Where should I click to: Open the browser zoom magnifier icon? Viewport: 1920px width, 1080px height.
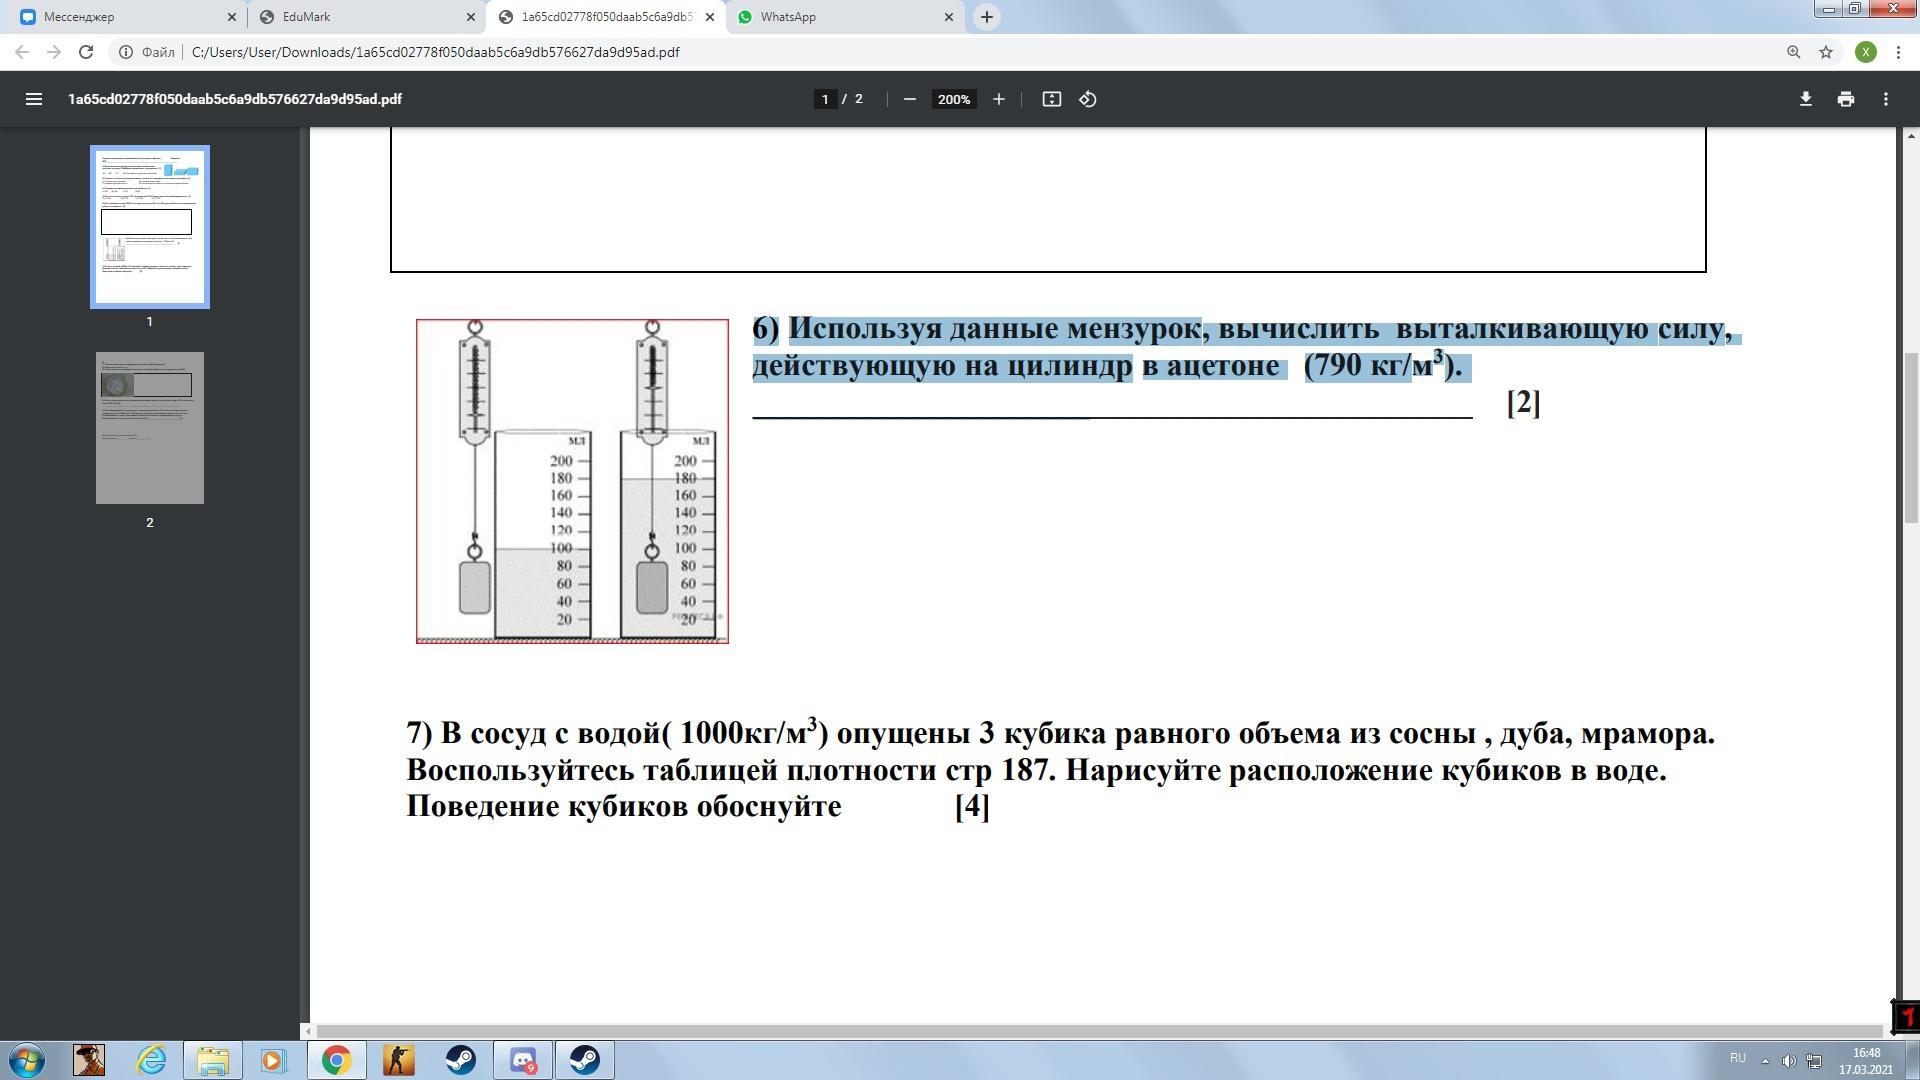click(x=1793, y=52)
